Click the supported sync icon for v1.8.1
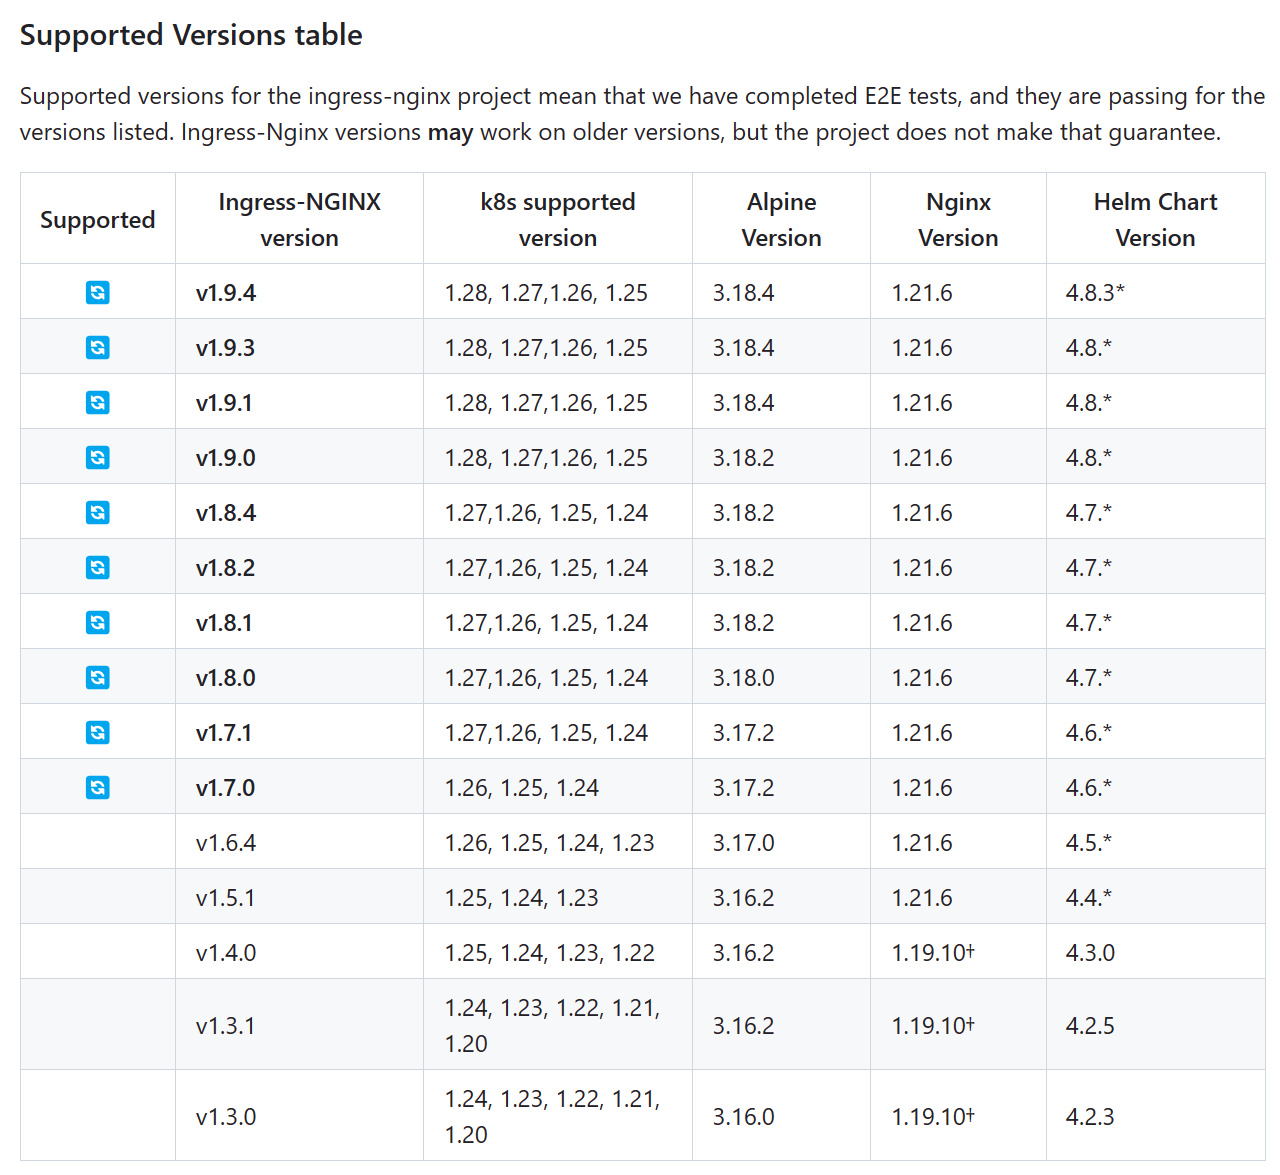This screenshot has width=1280, height=1175. [x=97, y=622]
